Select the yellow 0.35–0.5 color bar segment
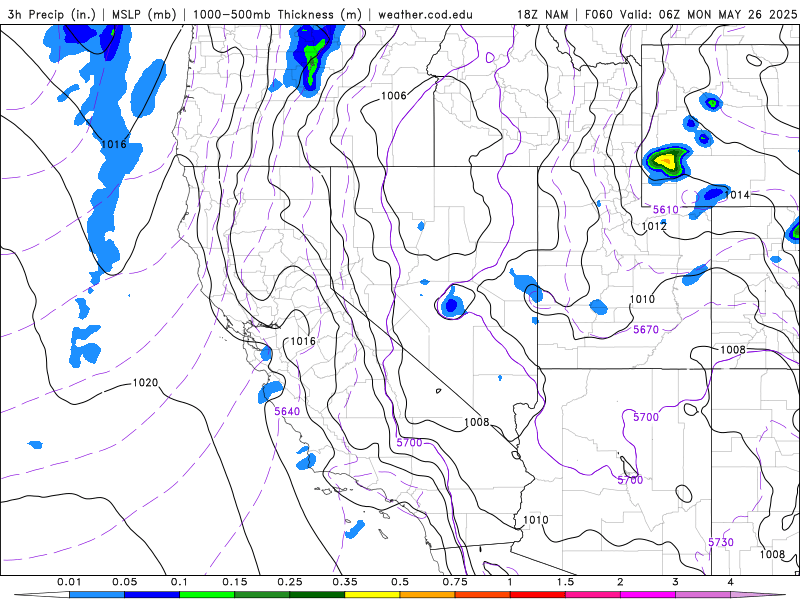The height and width of the screenshot is (600, 800). tap(372, 595)
